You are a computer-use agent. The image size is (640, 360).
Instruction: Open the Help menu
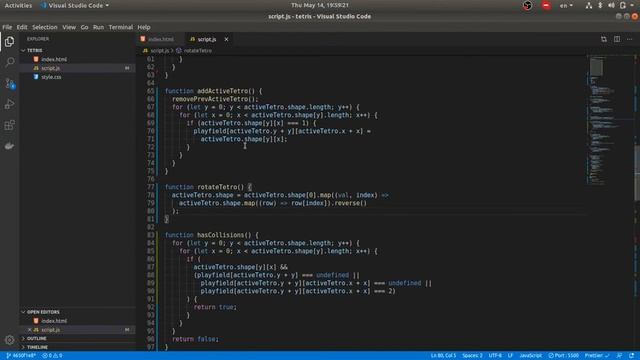(x=144, y=27)
